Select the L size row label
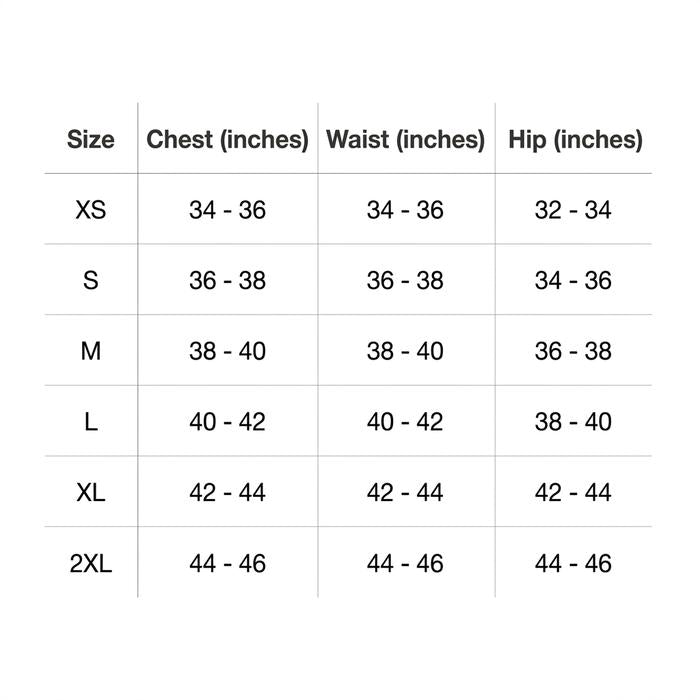 click(x=91, y=421)
